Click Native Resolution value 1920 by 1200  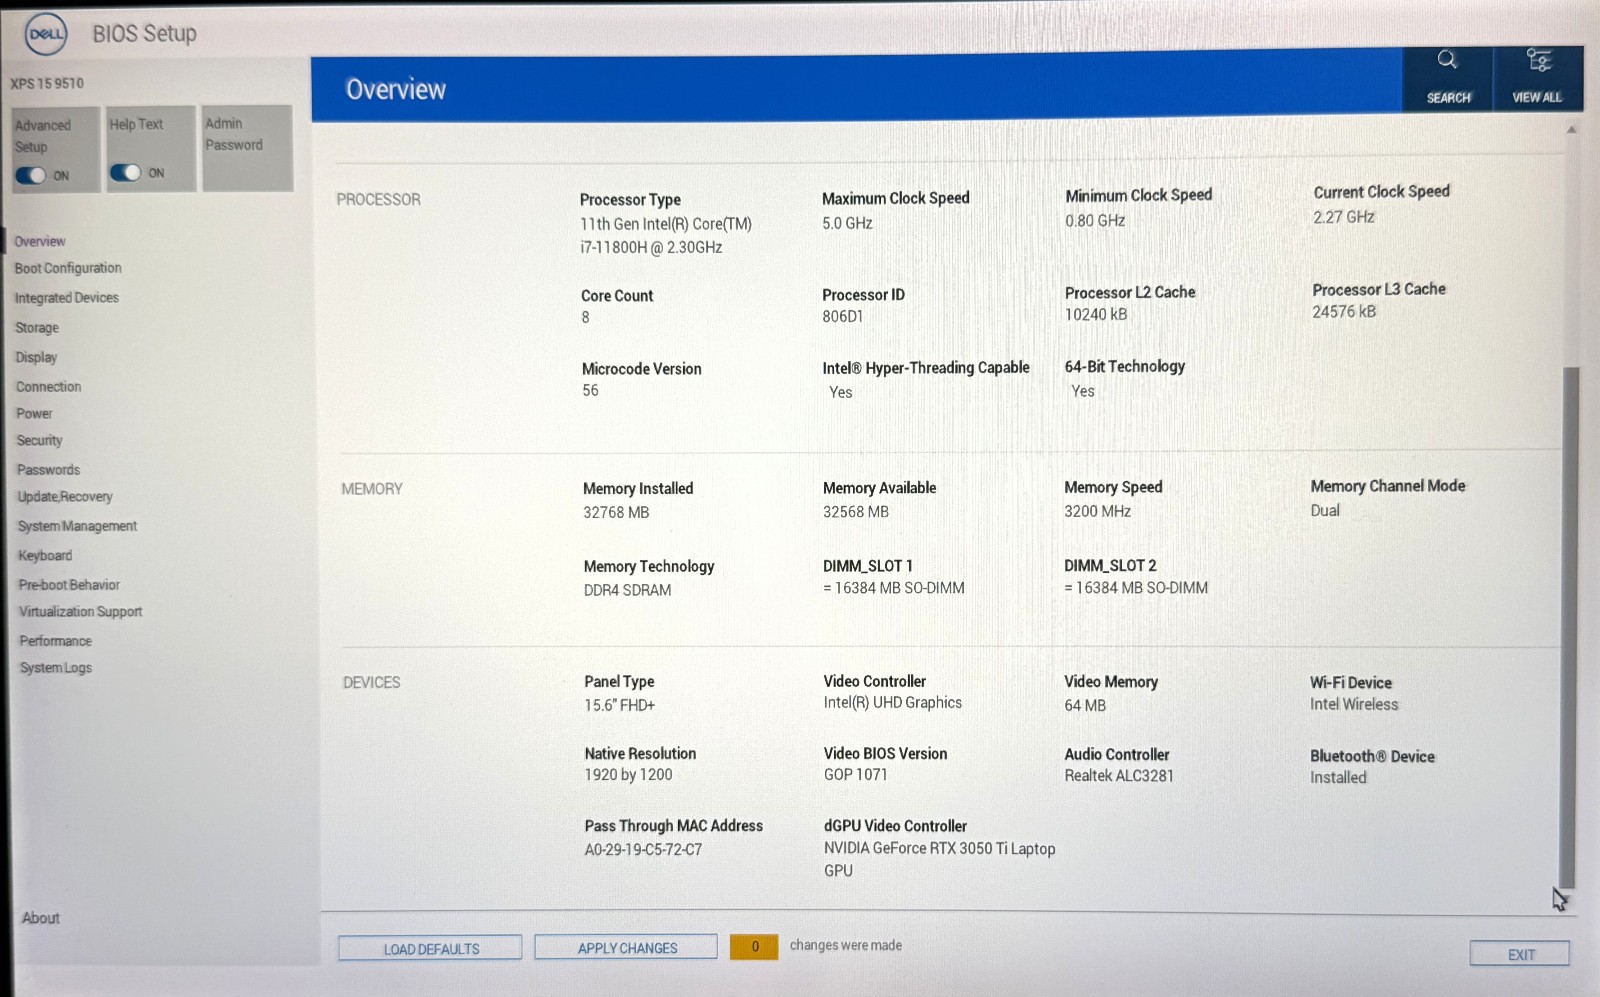[628, 774]
